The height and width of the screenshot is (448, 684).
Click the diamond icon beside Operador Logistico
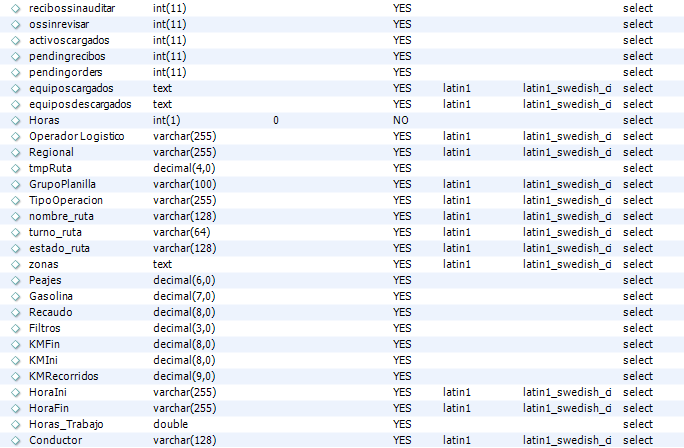(x=16, y=137)
